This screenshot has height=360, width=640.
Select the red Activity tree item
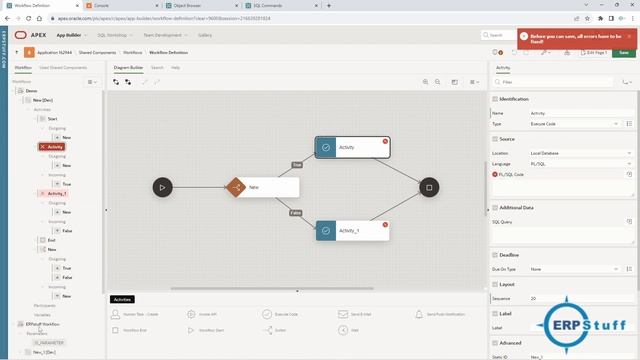[52, 147]
